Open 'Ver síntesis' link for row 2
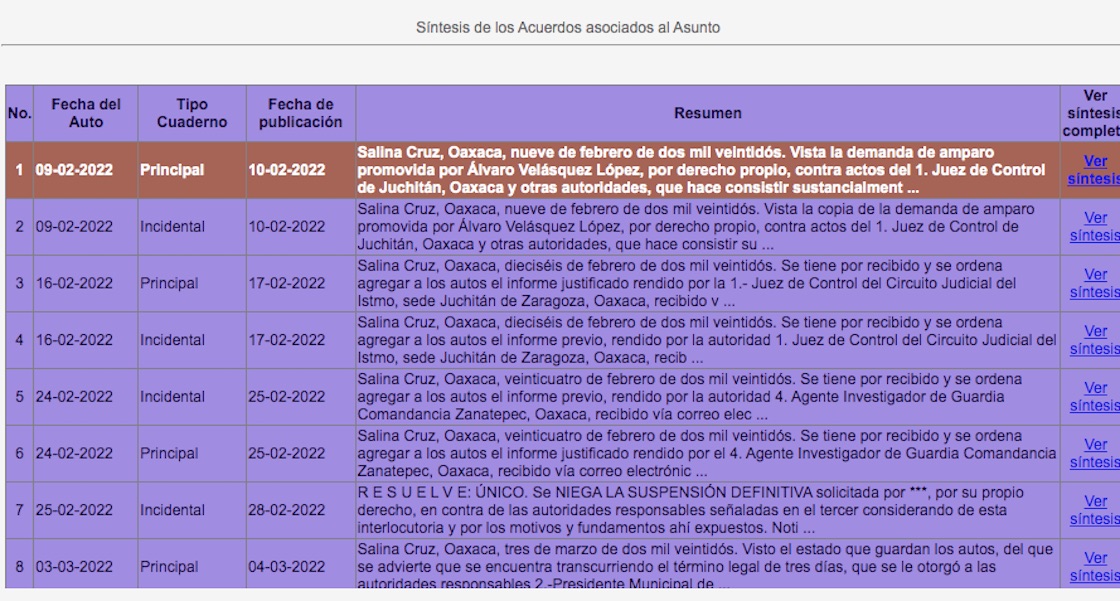Viewport: 1120px width, 601px height. pos(1094,227)
